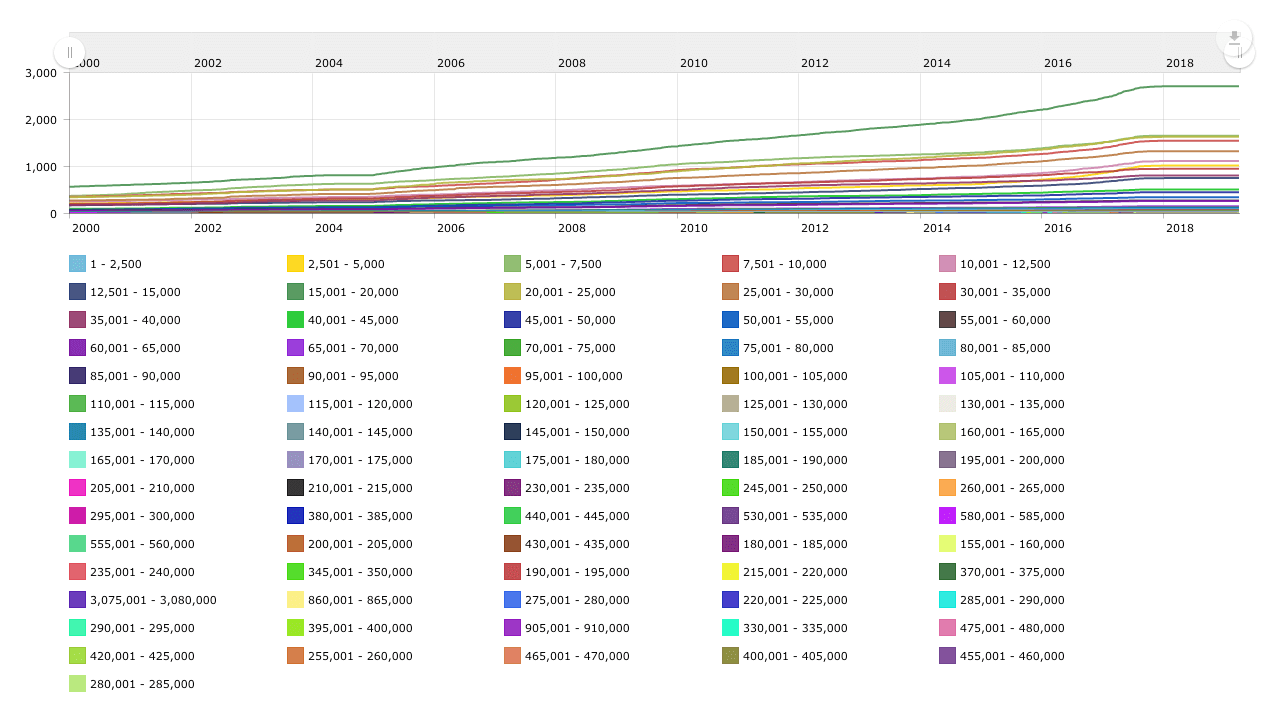1272x724 pixels.
Task: Click the 580,001 - 585,000 purple swatch
Action: point(947,516)
